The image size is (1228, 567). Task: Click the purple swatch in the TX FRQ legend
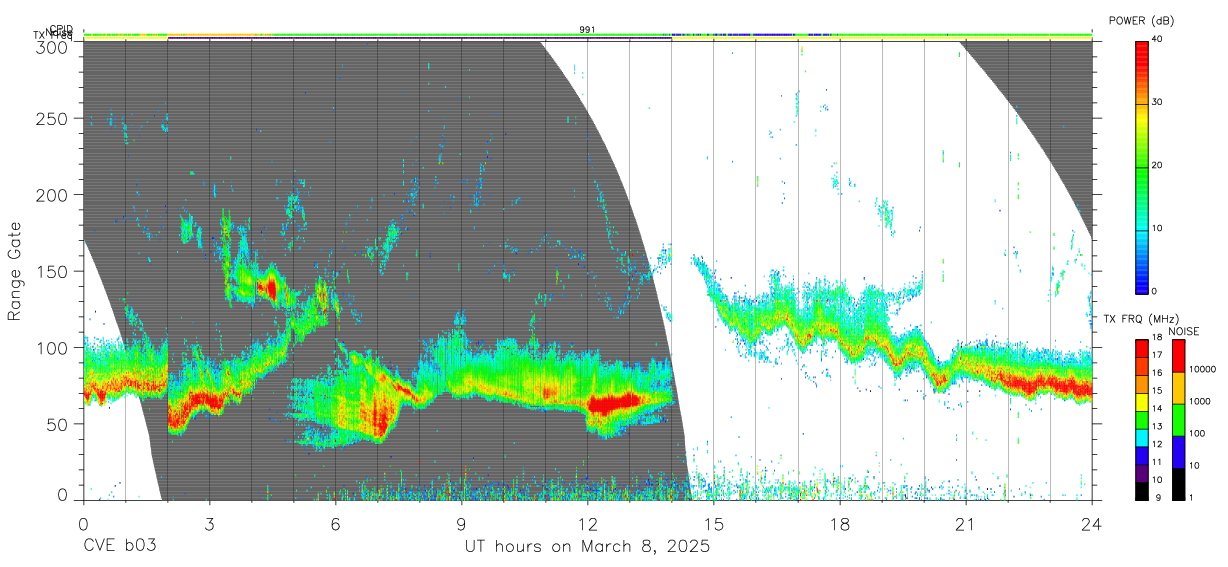(x=1142, y=473)
